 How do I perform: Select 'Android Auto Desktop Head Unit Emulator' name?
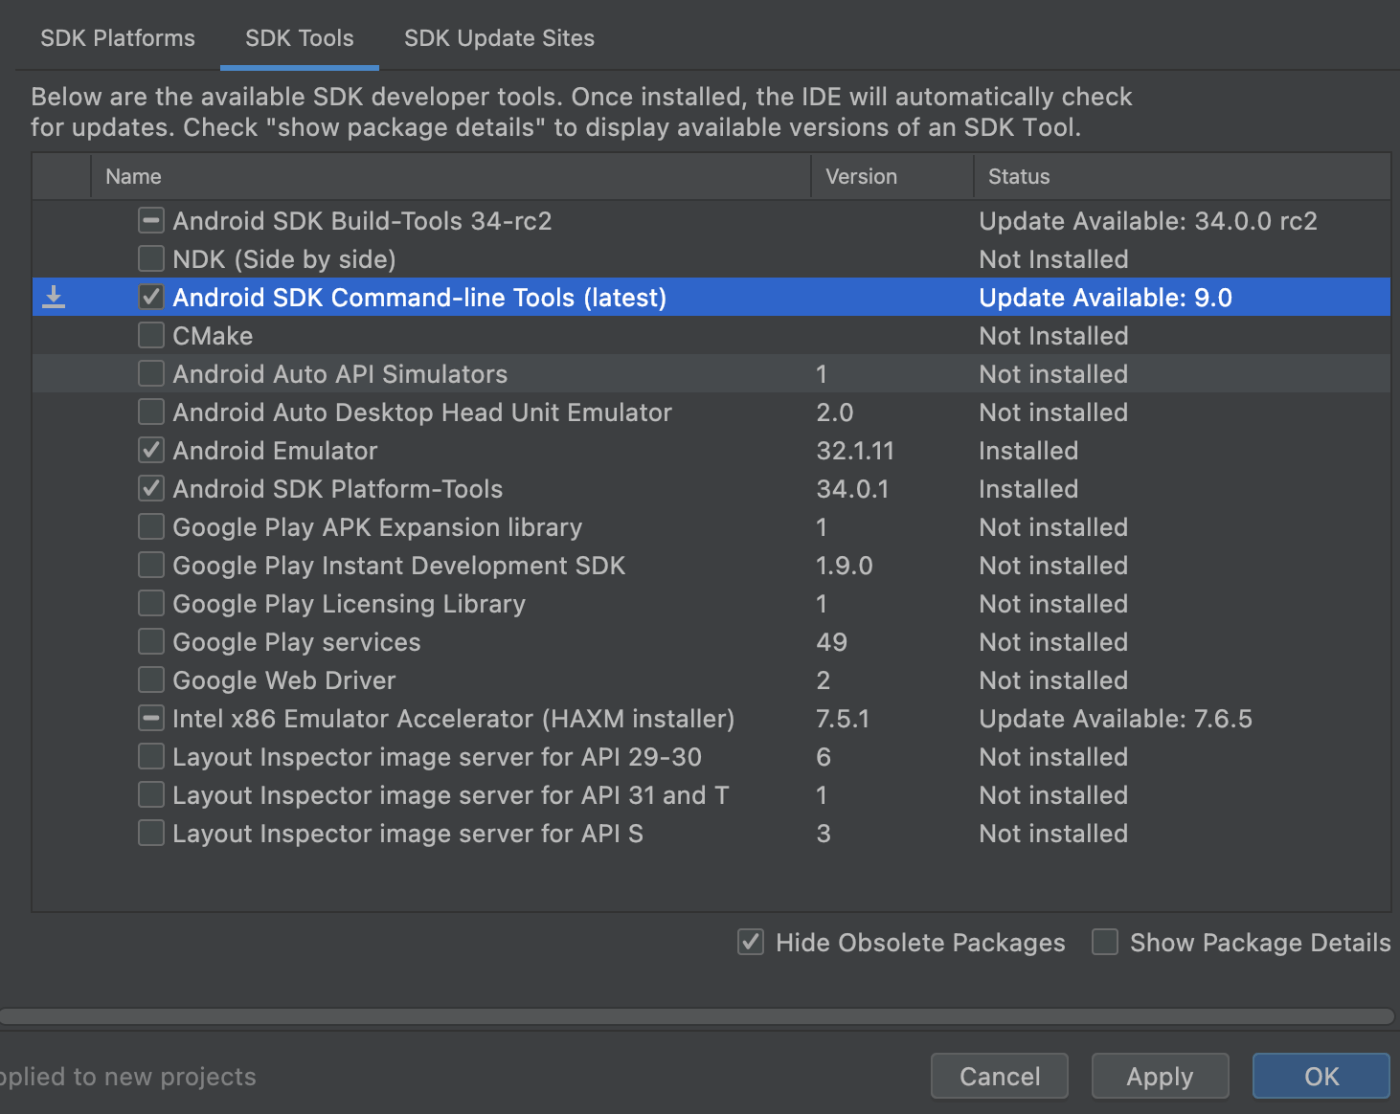click(x=422, y=412)
